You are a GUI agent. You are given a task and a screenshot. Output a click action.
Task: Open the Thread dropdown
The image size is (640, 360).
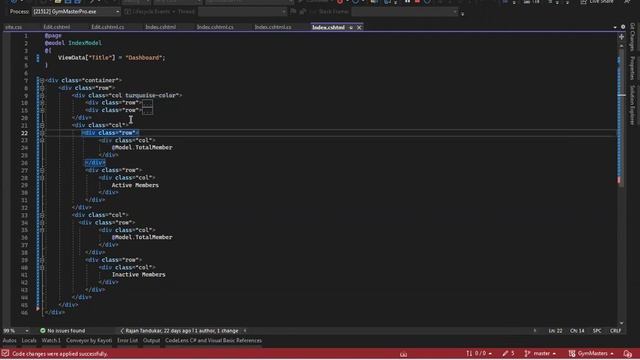(242, 12)
